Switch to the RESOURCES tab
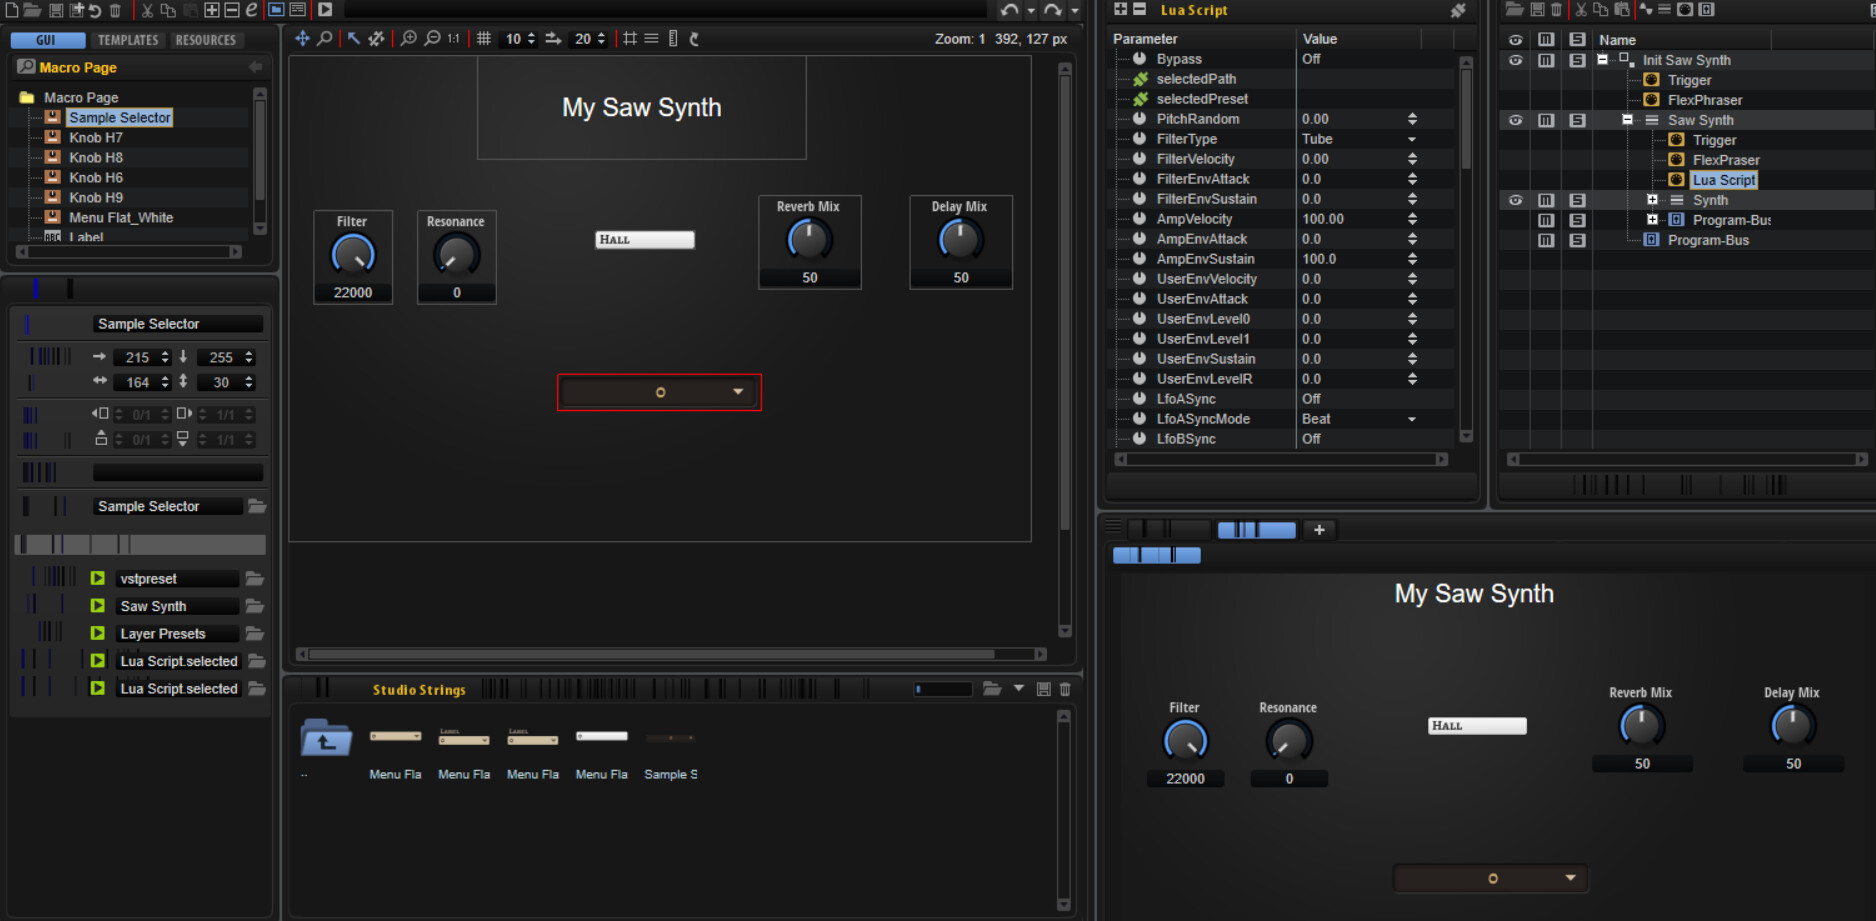 pos(206,40)
